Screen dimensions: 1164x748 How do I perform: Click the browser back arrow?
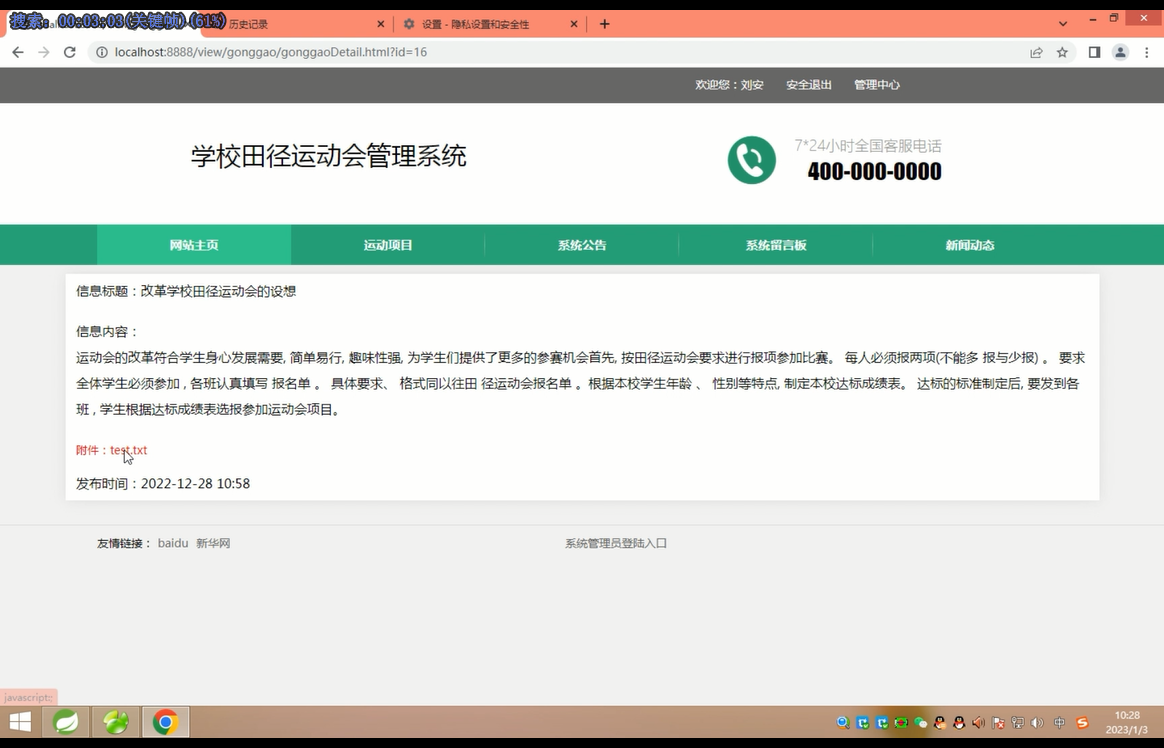point(17,52)
